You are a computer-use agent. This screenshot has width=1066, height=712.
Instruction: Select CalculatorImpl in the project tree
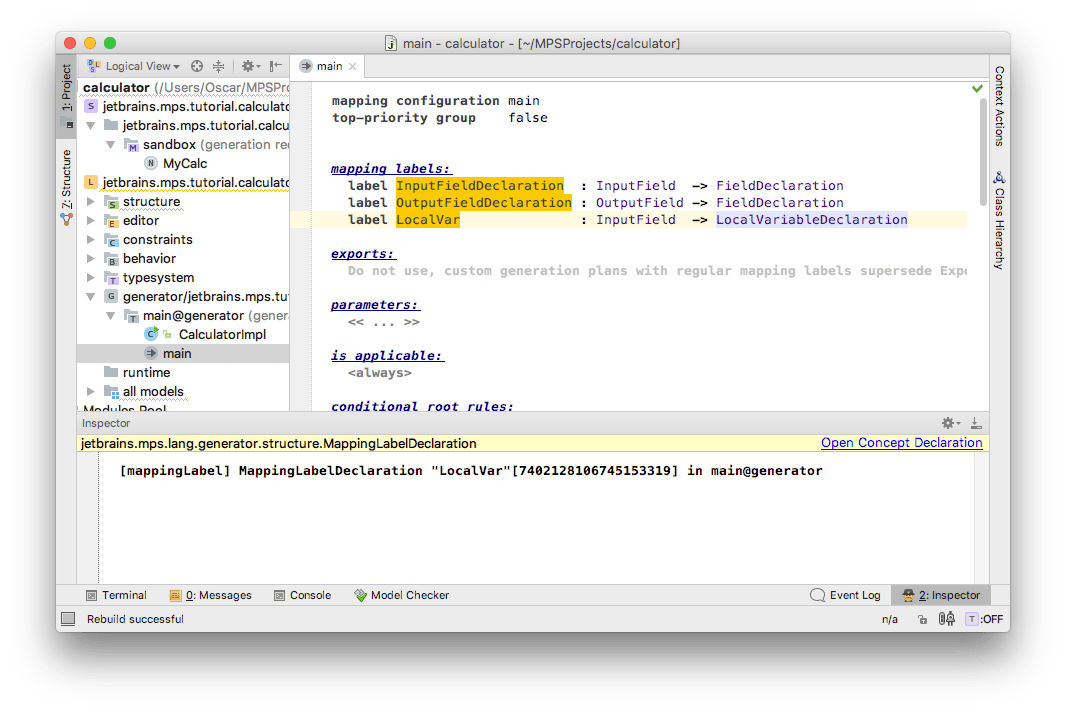222,334
